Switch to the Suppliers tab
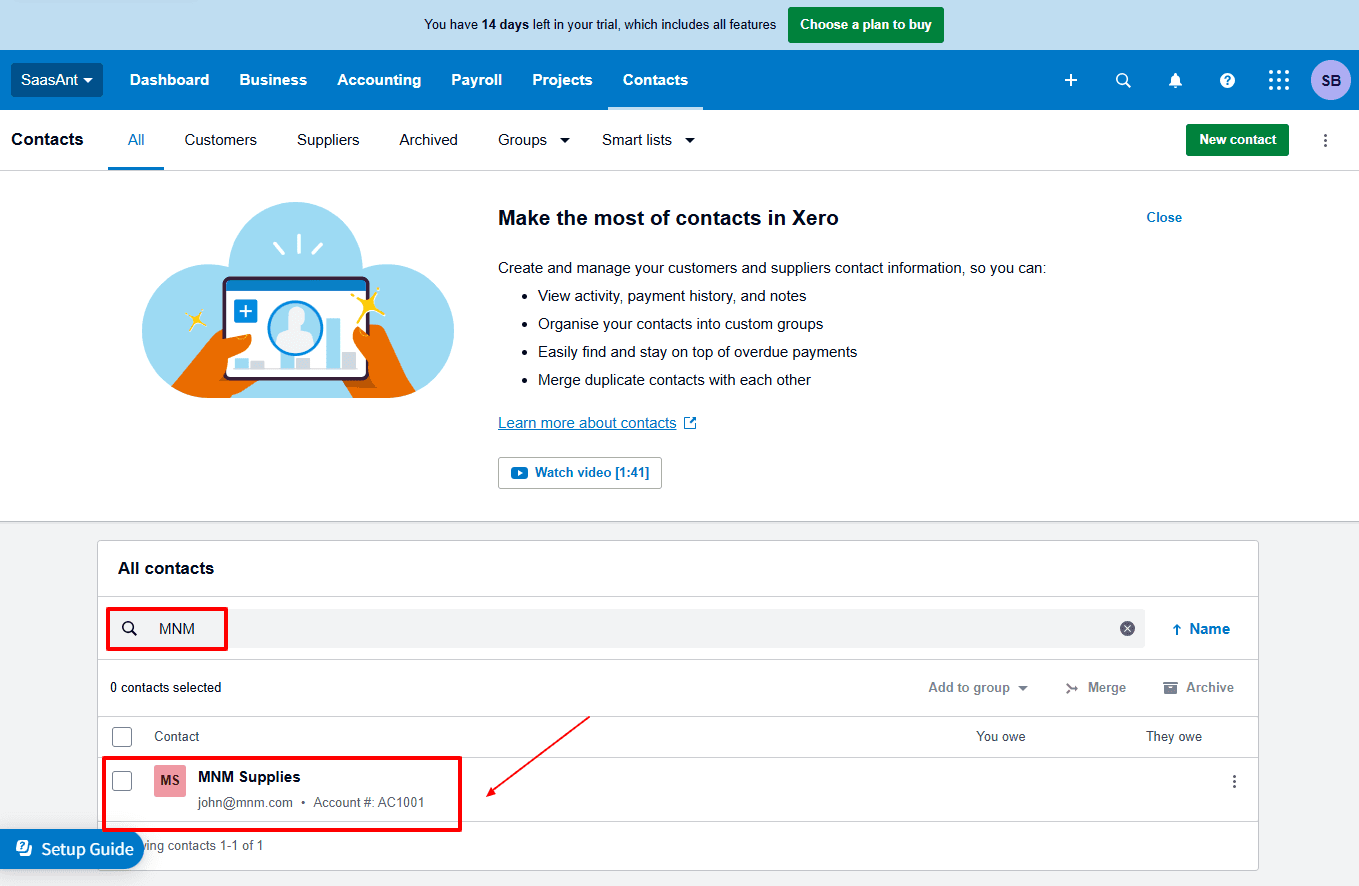The width and height of the screenshot is (1359, 886). [328, 140]
